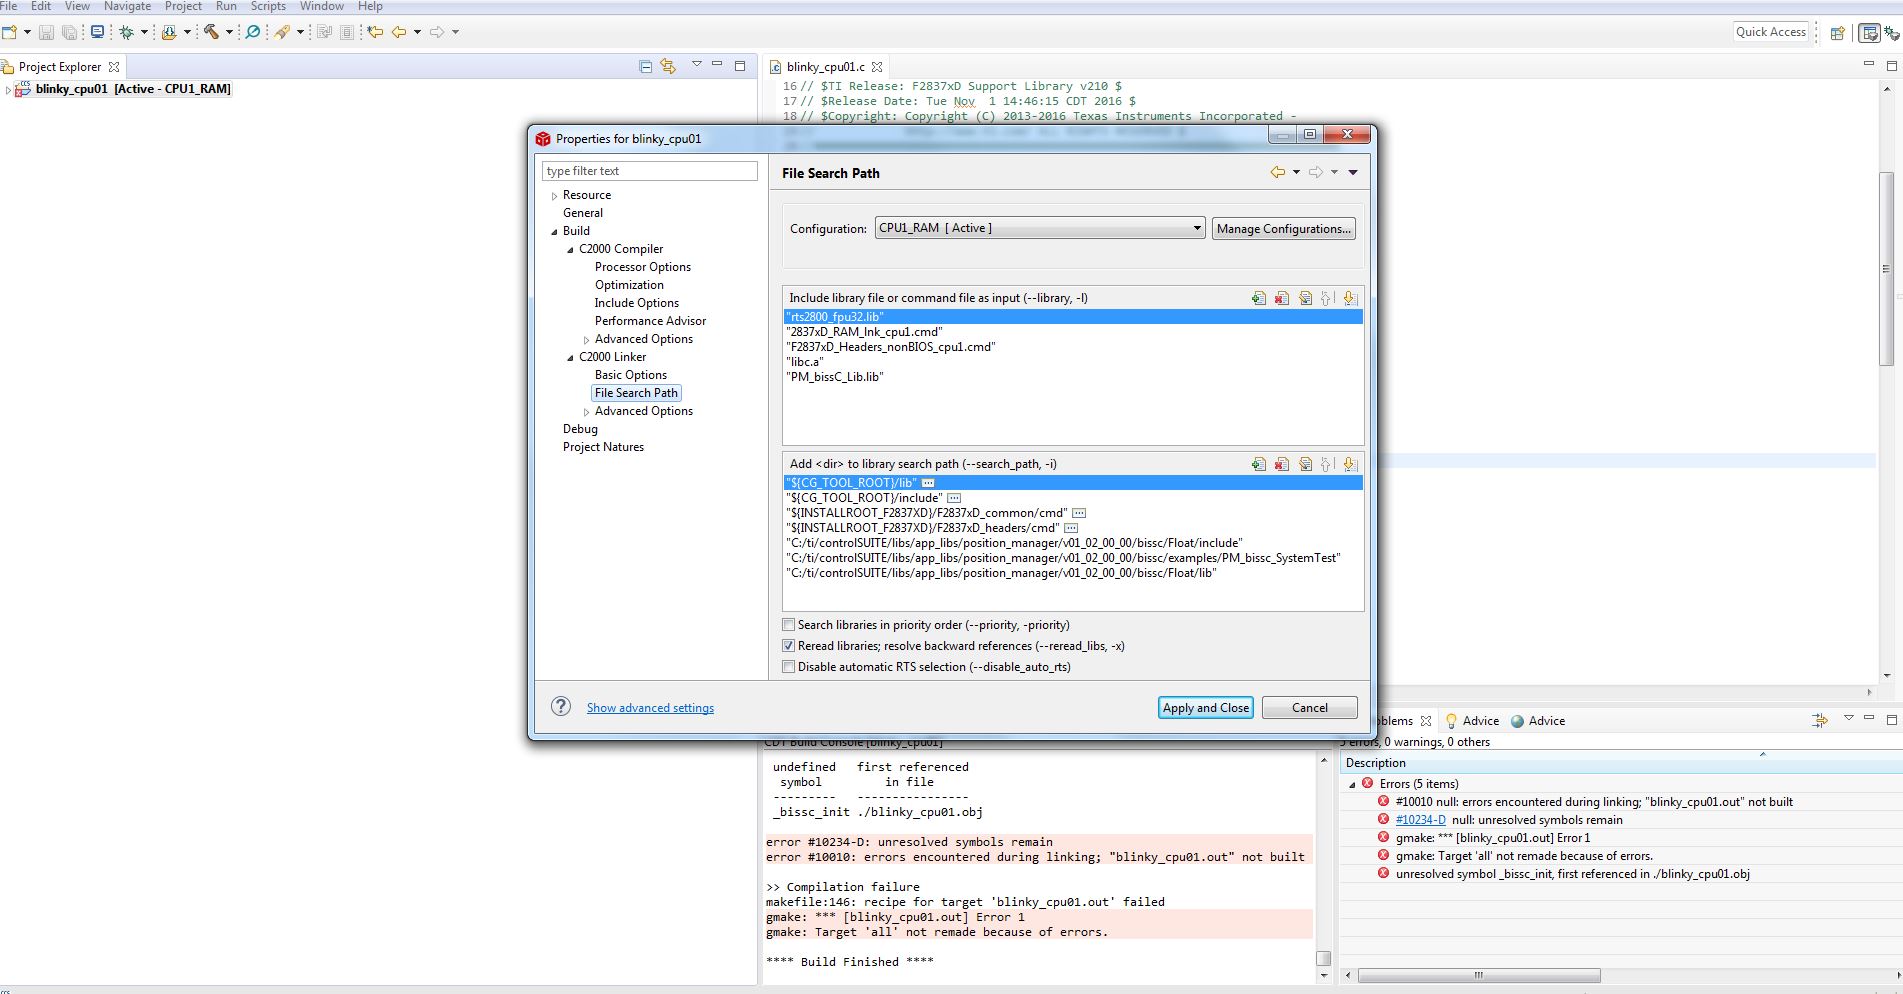Expand the Resource tree node
This screenshot has width=1903, height=994.
click(555, 196)
